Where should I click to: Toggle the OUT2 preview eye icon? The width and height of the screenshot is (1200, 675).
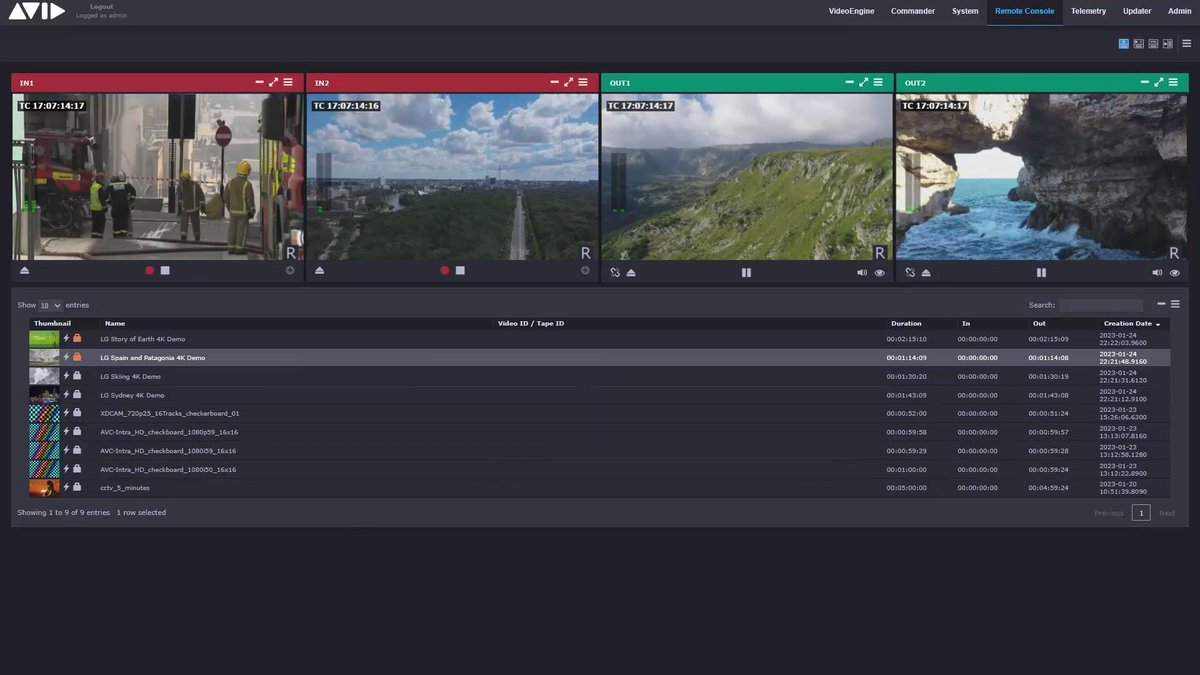[x=1175, y=272]
